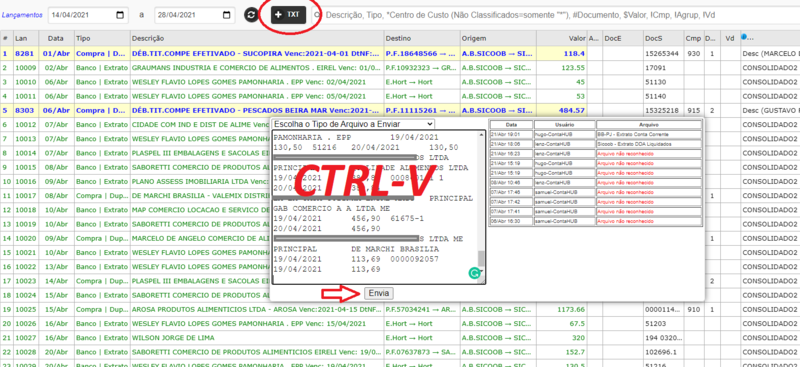Sort by the Valor column header
Image resolution: width=800 pixels, height=367 pixels.
click(x=561, y=38)
